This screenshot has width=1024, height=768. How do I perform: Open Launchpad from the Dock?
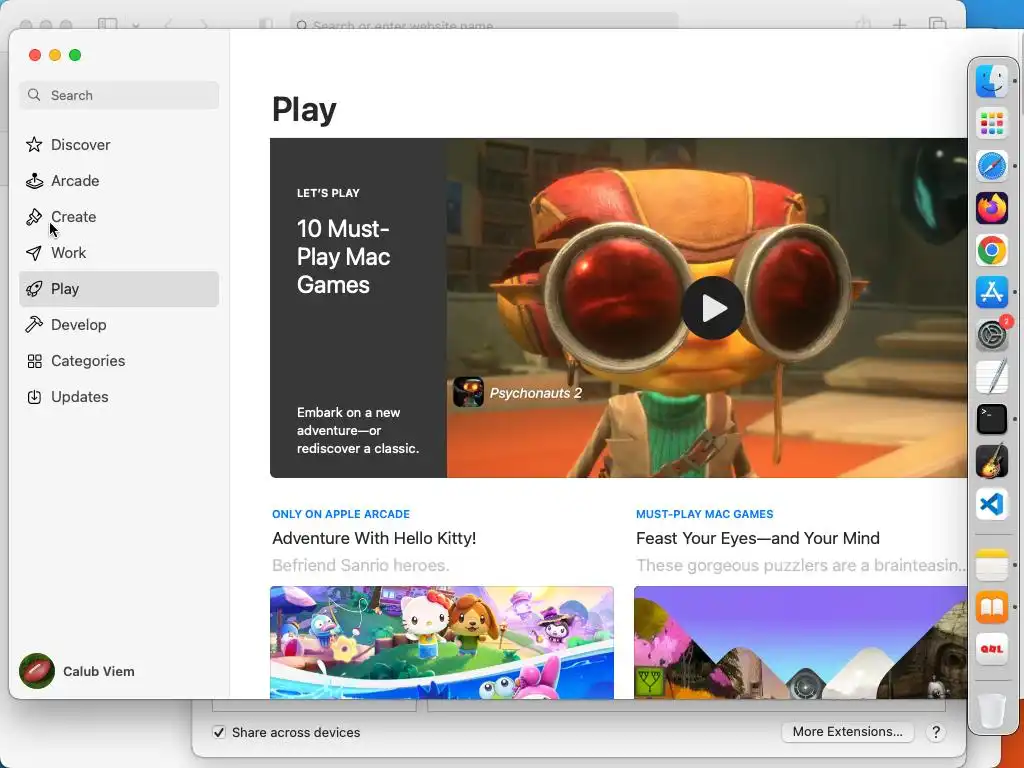click(x=991, y=123)
